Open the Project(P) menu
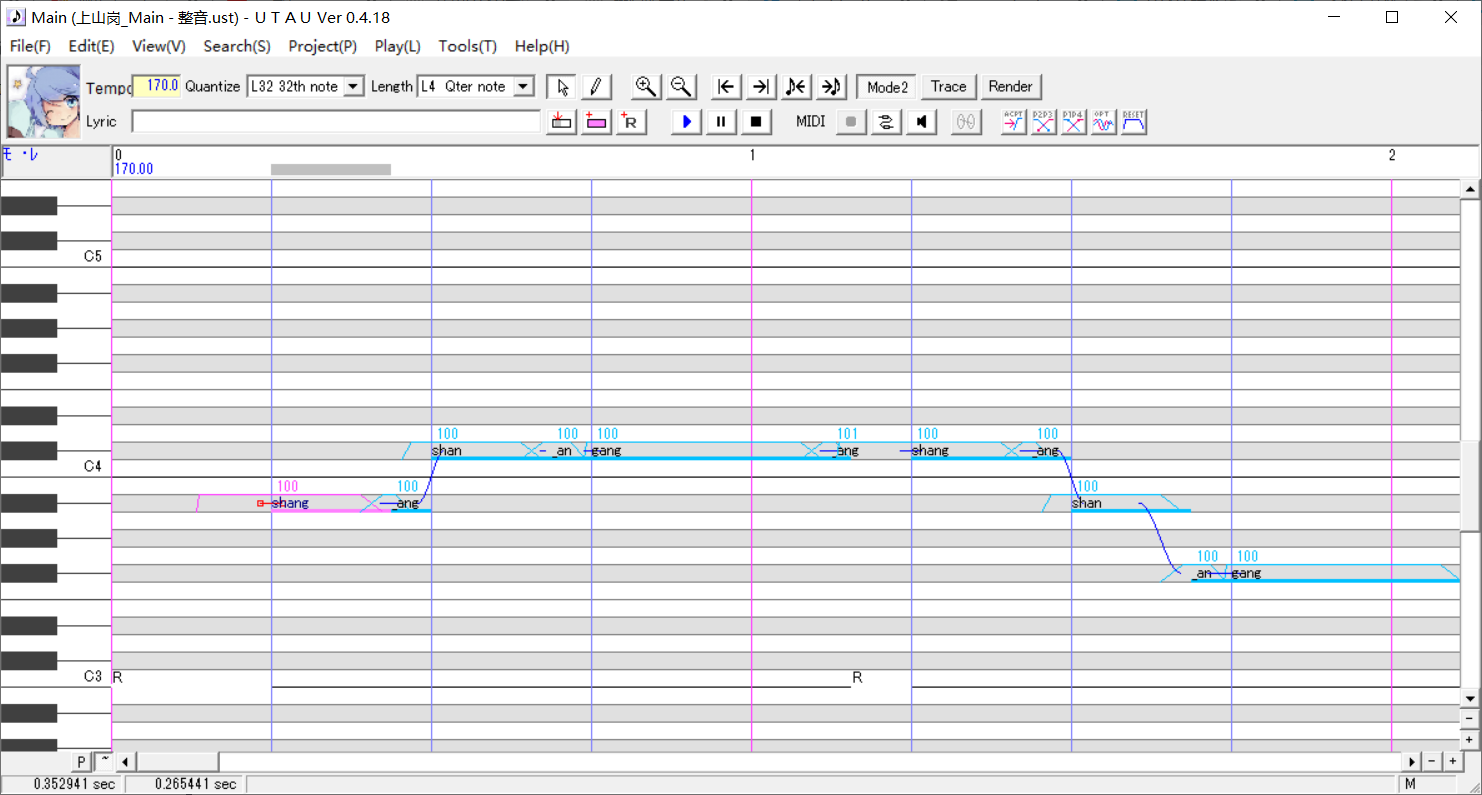Image resolution: width=1482 pixels, height=795 pixels. click(322, 46)
